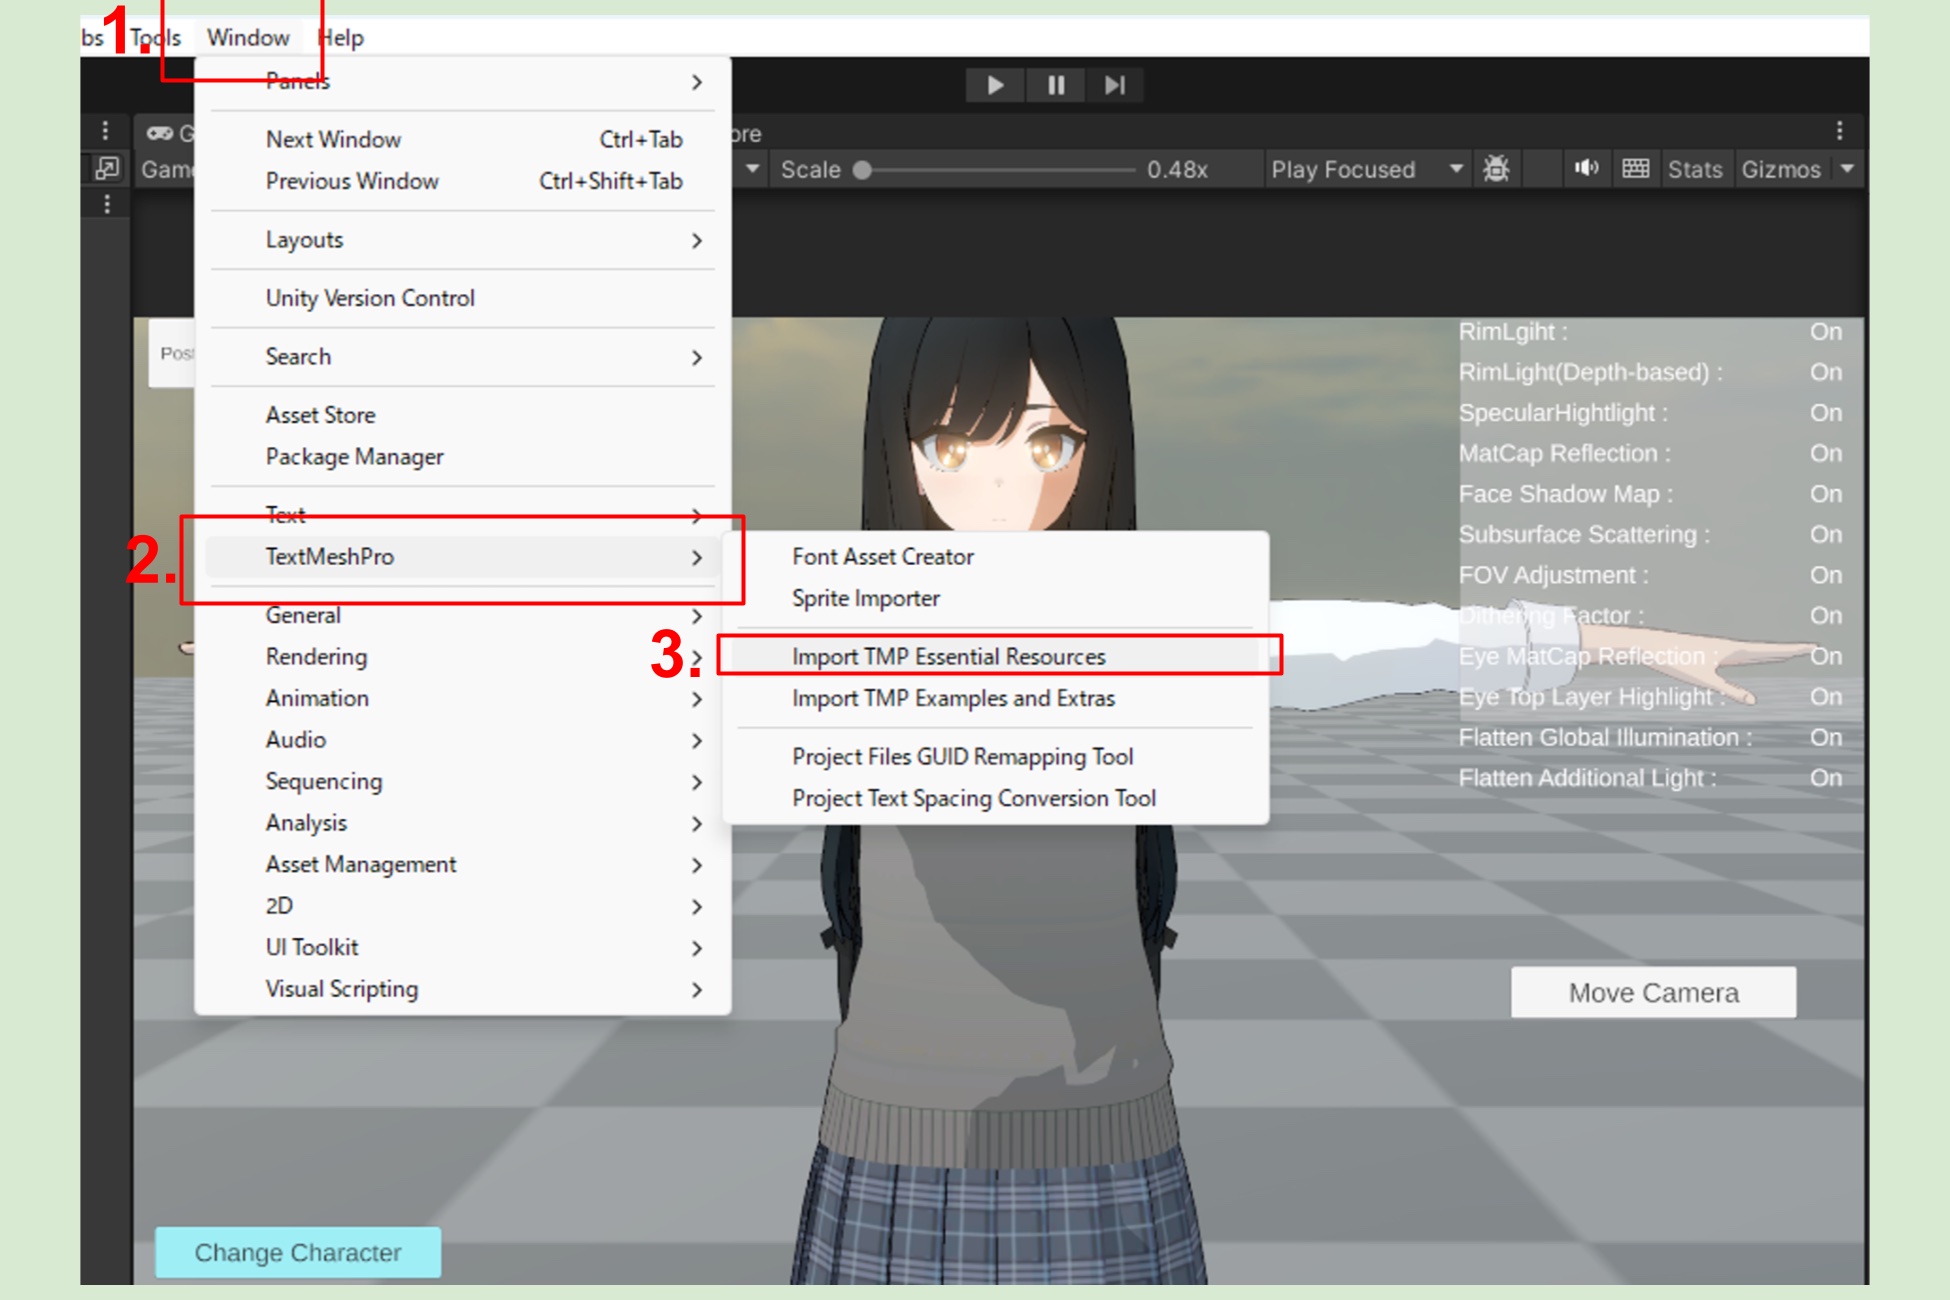Toggle the Gizmos button
Image resolution: width=1950 pixels, height=1300 pixels.
[1780, 169]
